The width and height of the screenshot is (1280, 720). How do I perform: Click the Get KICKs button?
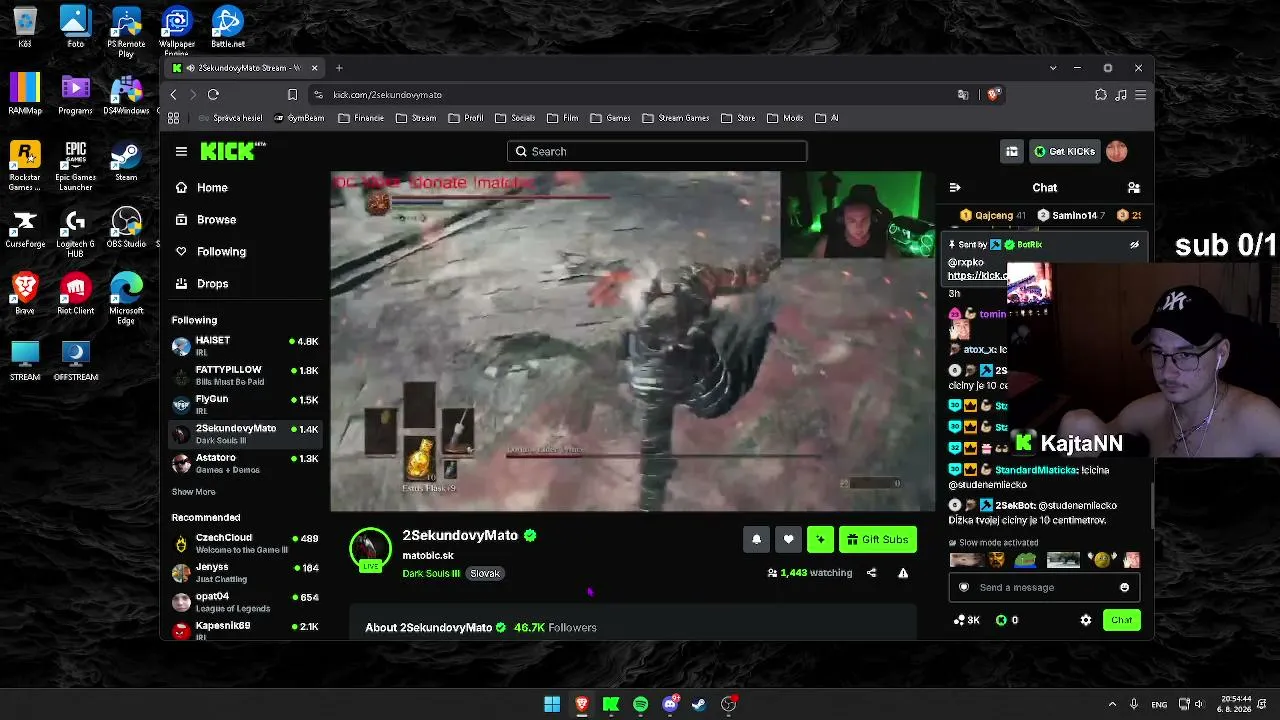(x=1064, y=151)
